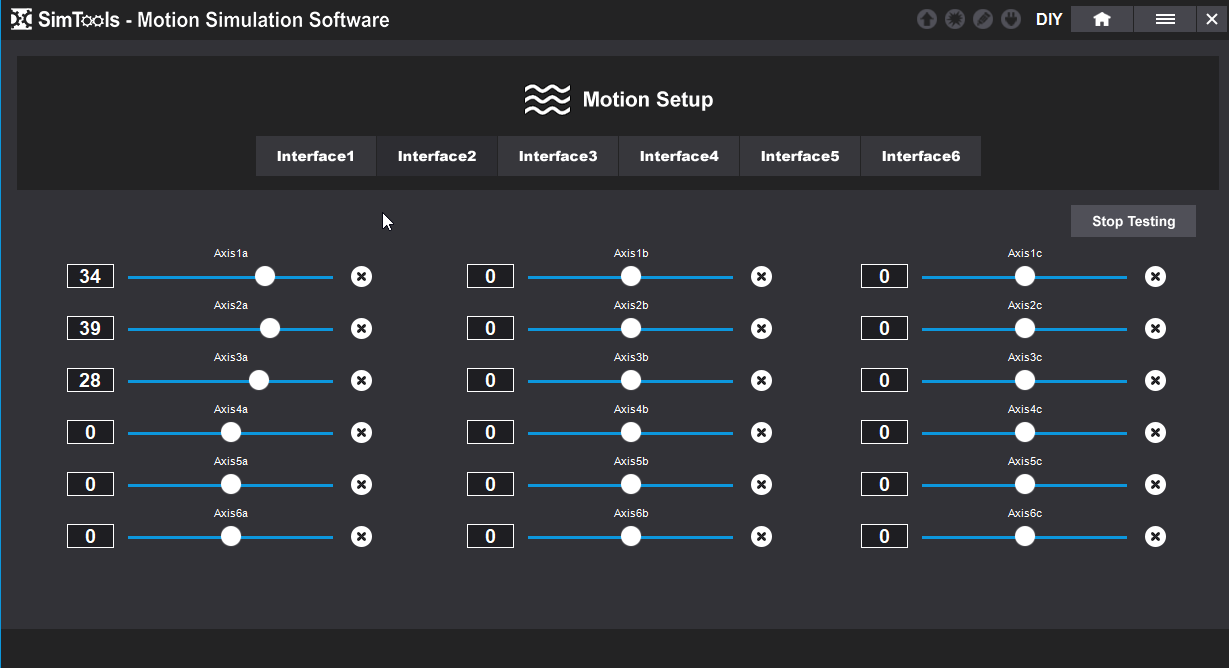Switch to the Interface2 tab

(x=437, y=156)
